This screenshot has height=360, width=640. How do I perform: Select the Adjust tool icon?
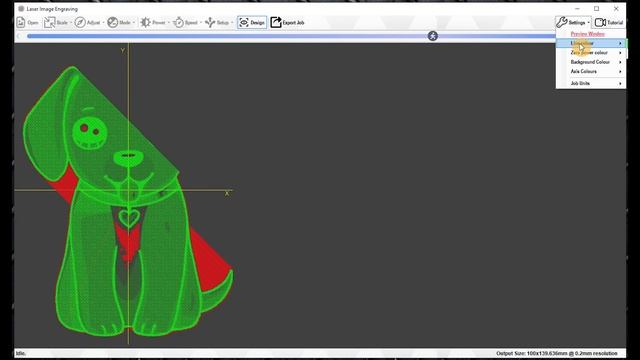(80, 22)
